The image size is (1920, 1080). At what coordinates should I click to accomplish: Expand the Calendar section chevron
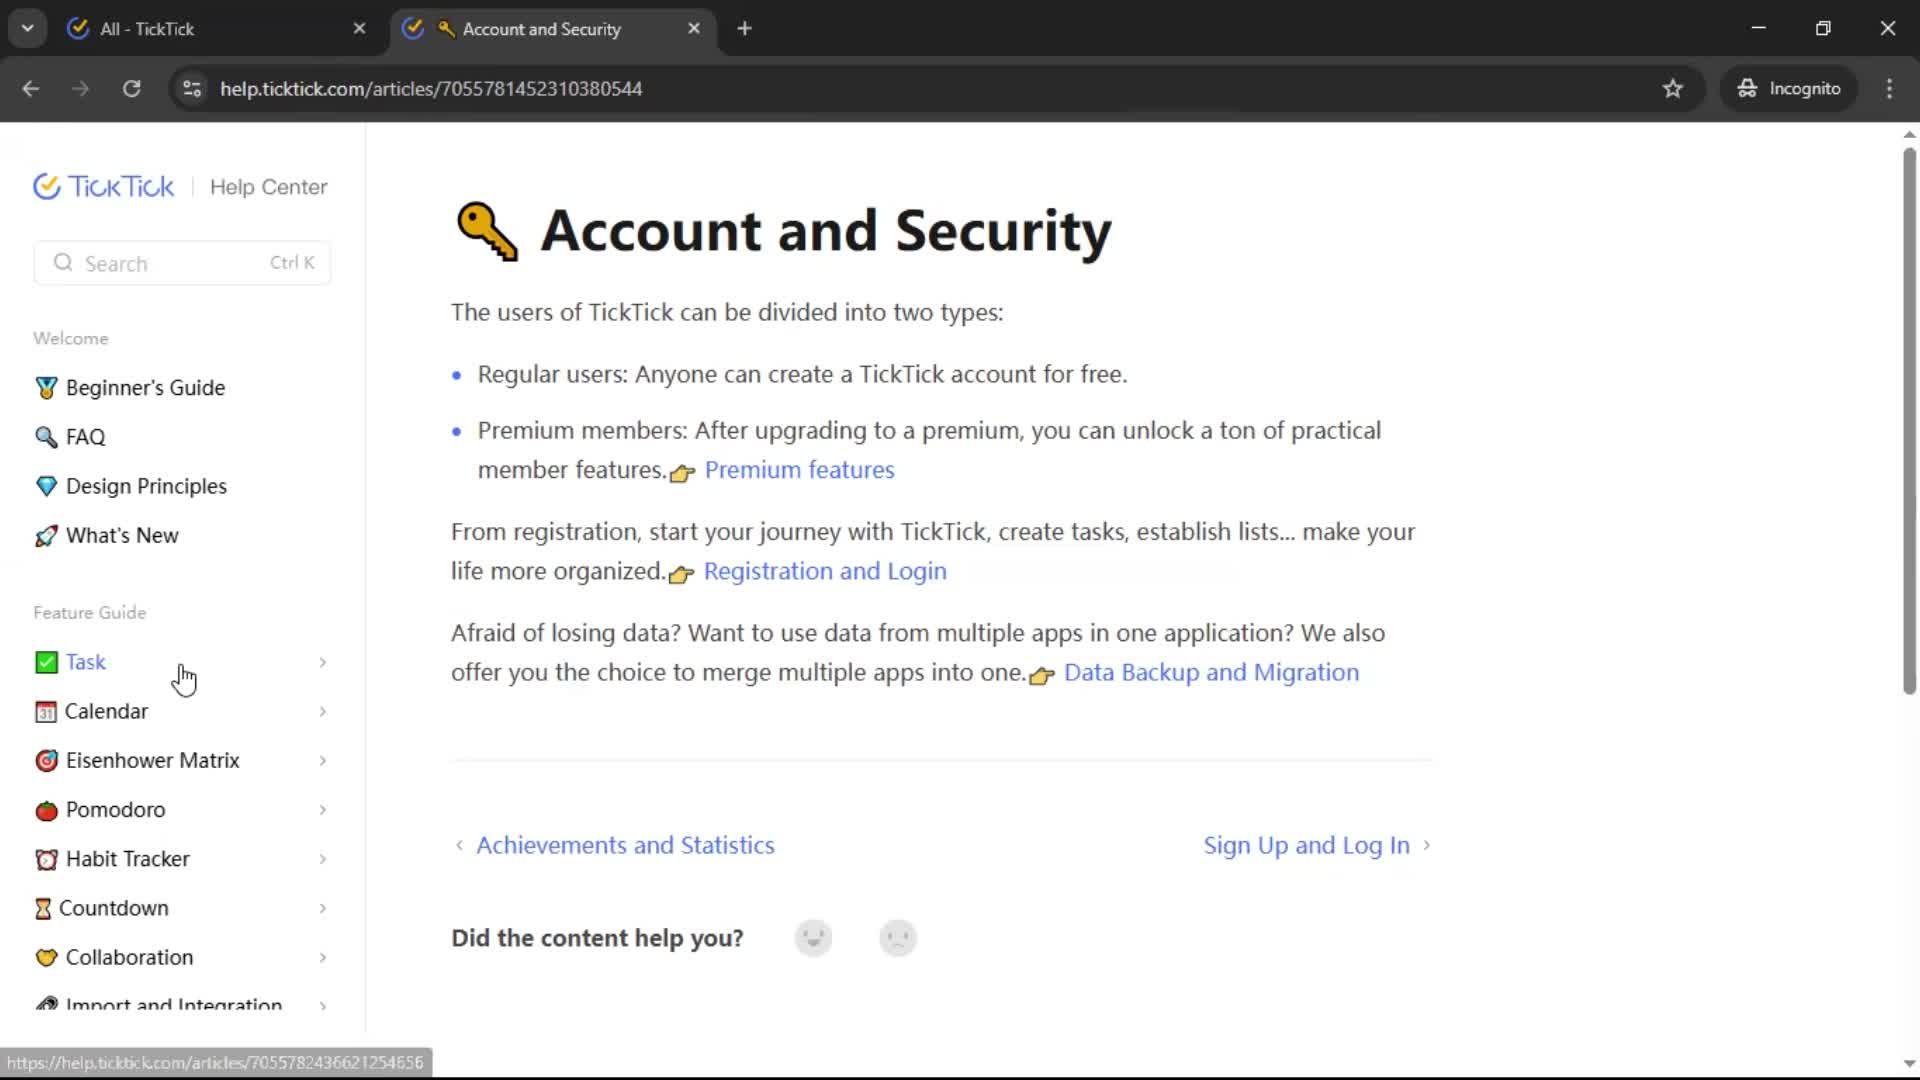point(322,711)
